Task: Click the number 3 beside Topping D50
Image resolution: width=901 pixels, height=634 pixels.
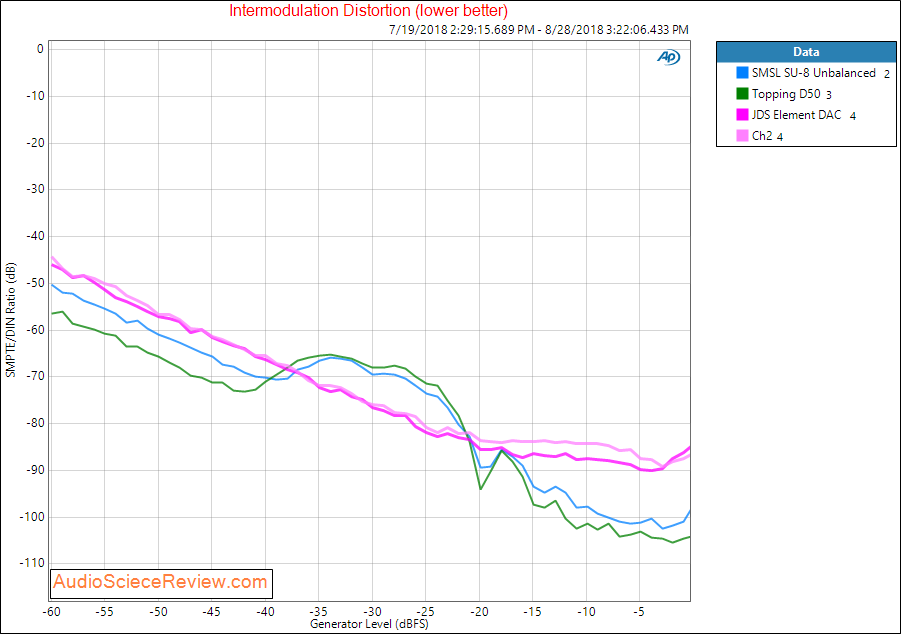Action: tap(829, 95)
